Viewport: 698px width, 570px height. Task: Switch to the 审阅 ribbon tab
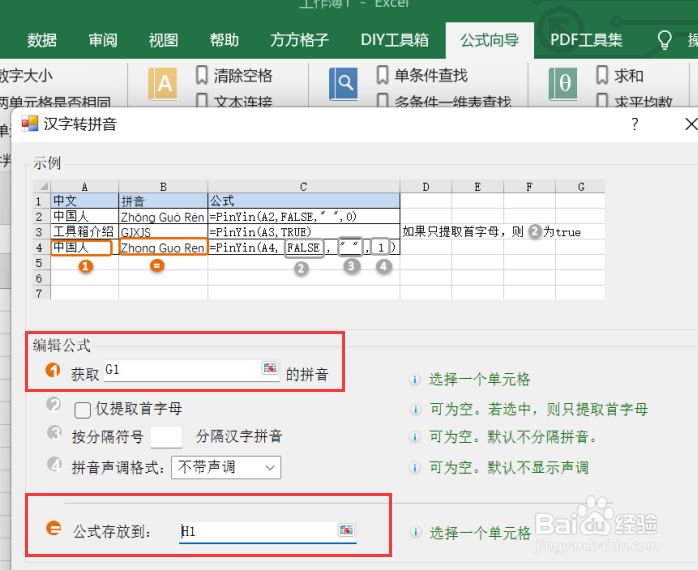tap(103, 40)
